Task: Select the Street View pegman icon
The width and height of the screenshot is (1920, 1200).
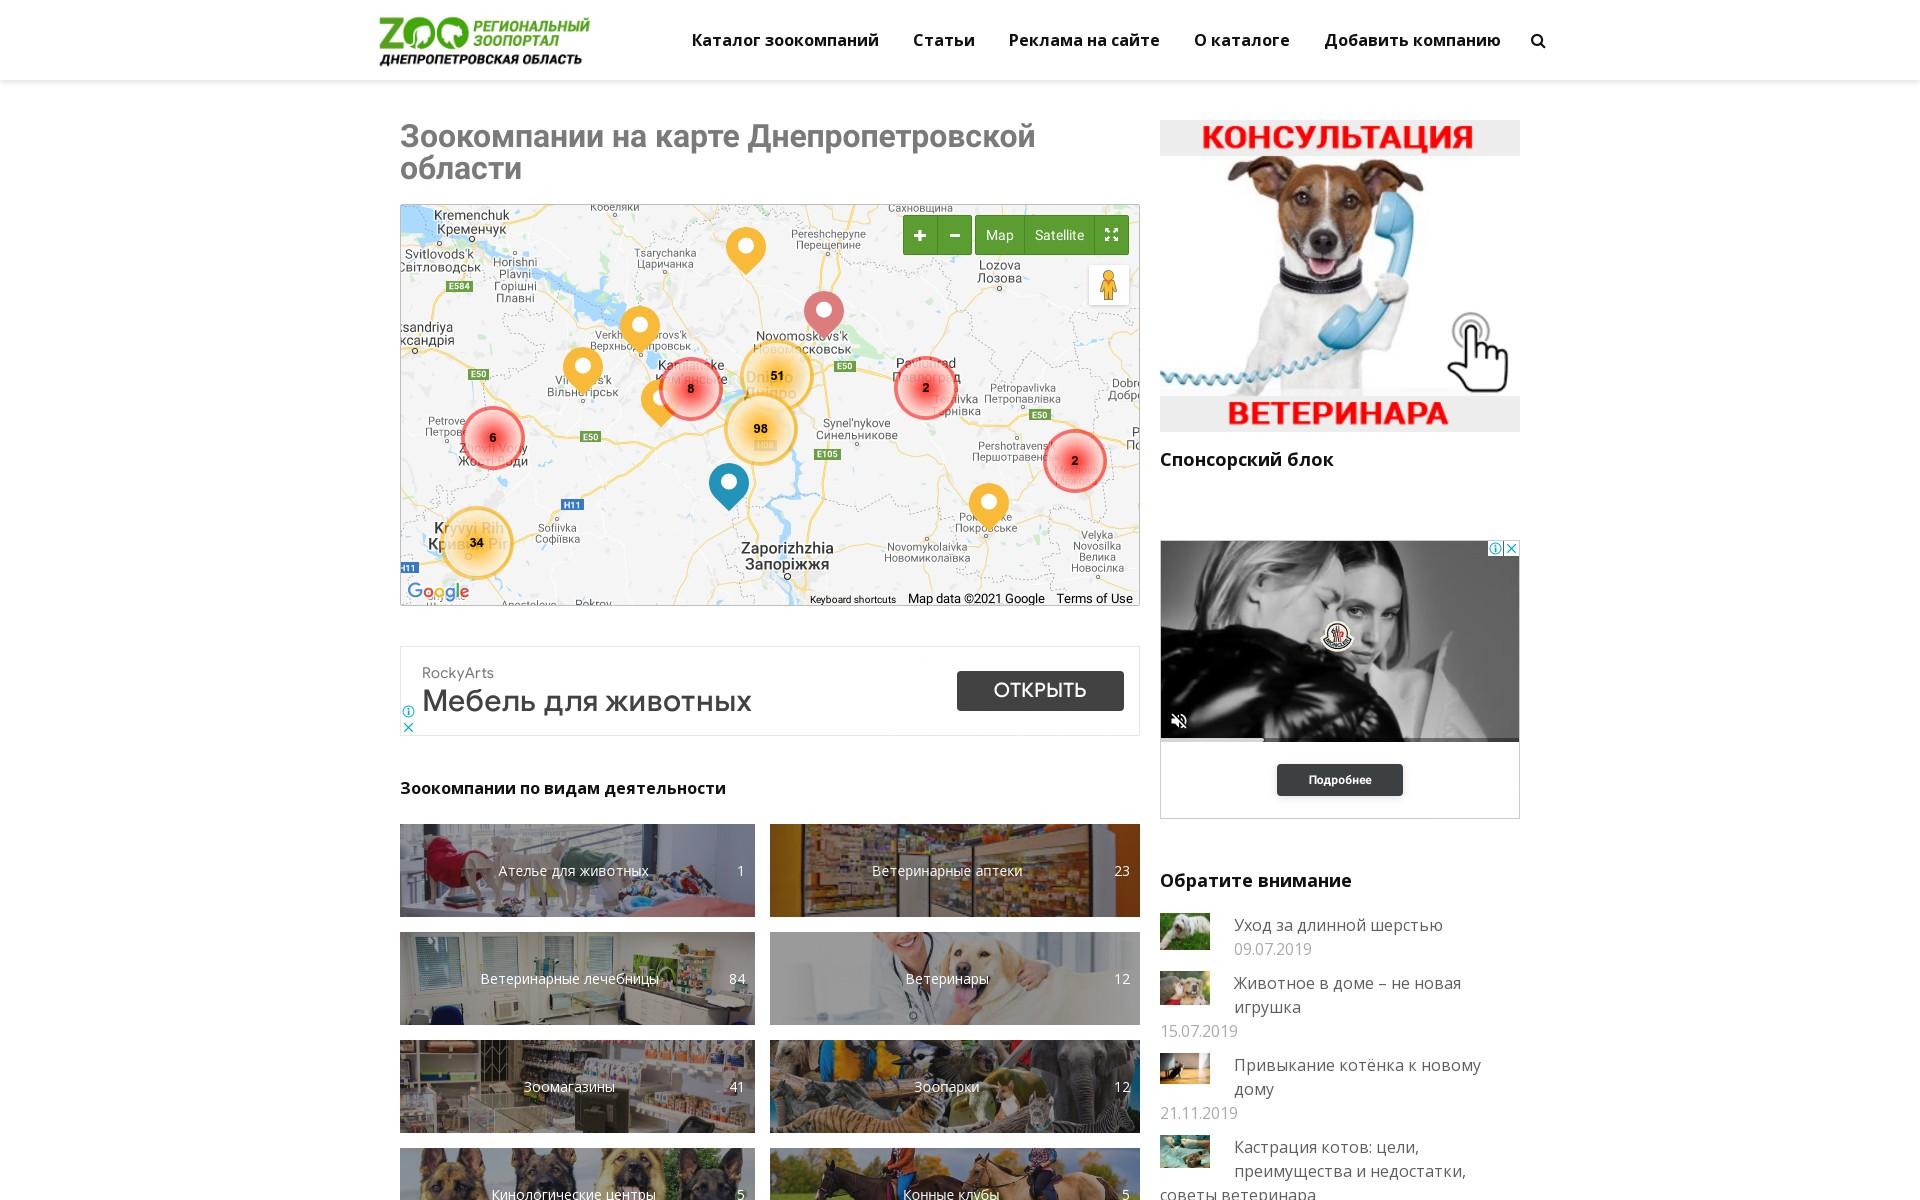Action: [1108, 286]
